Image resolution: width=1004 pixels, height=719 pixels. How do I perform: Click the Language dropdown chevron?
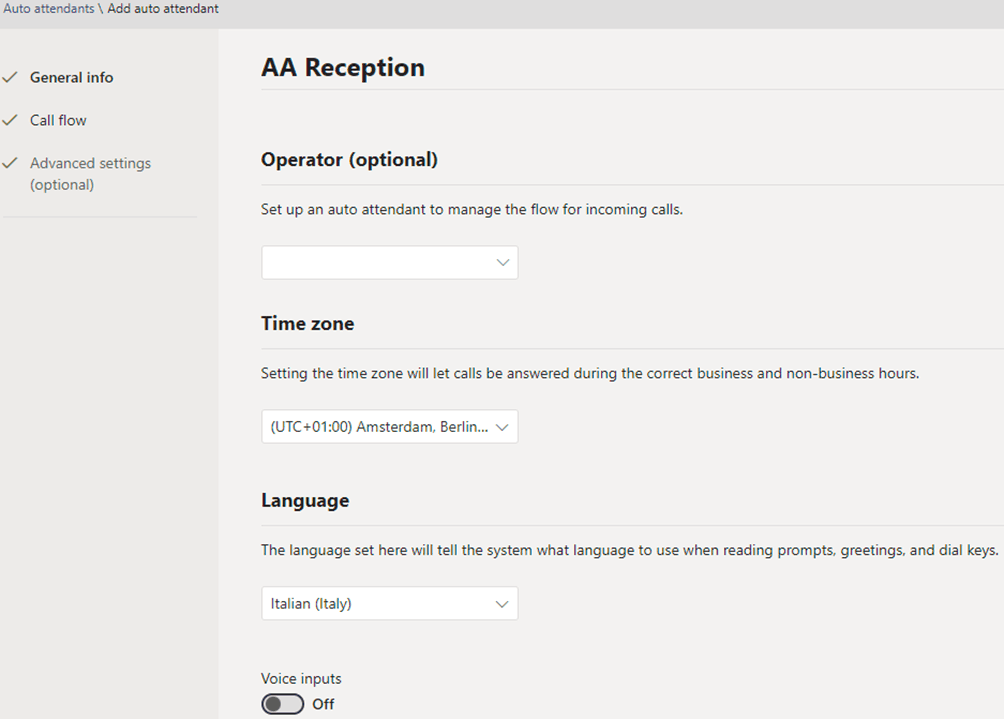[x=503, y=604]
